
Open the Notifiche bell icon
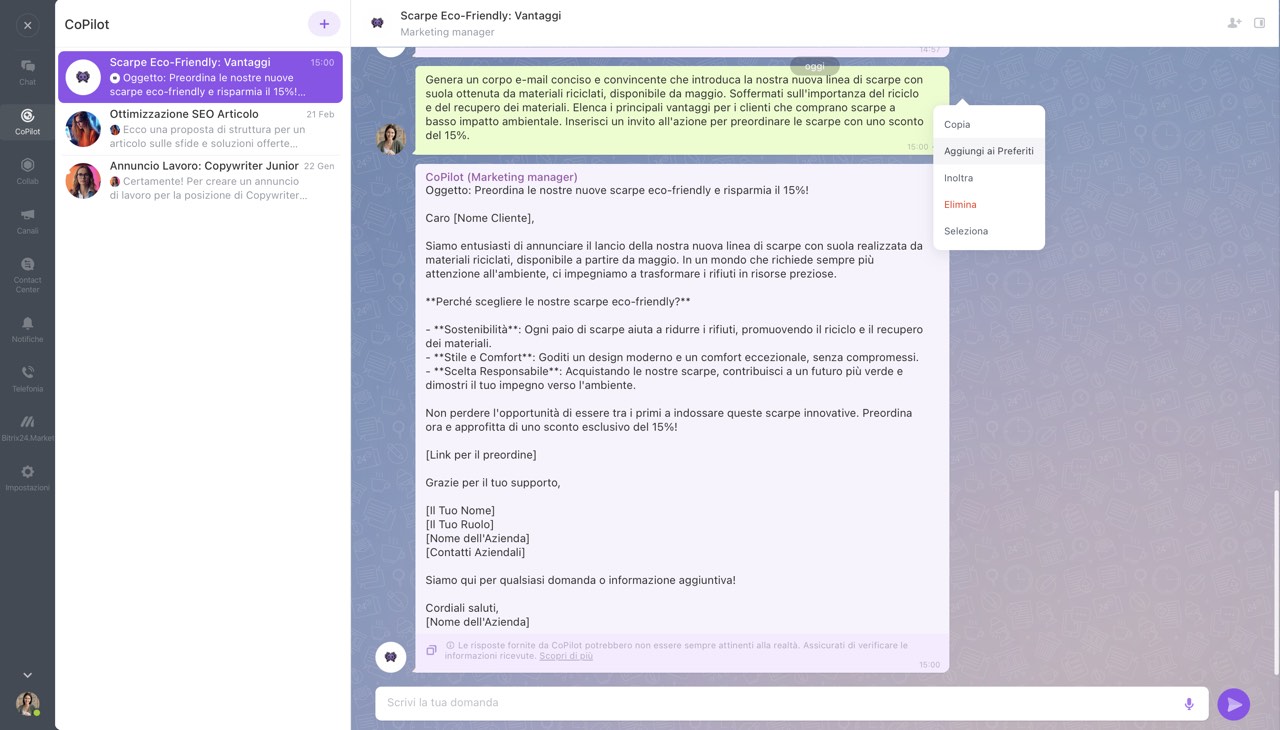click(27, 328)
